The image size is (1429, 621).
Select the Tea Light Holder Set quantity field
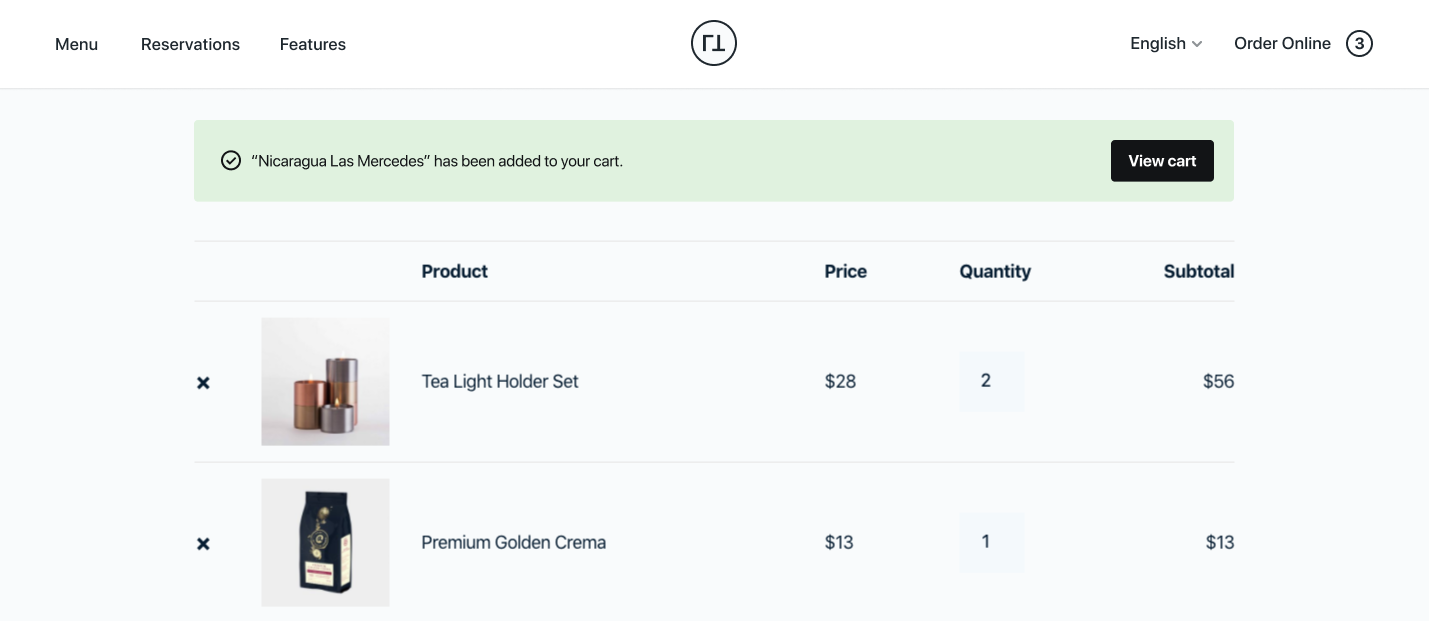pos(991,381)
